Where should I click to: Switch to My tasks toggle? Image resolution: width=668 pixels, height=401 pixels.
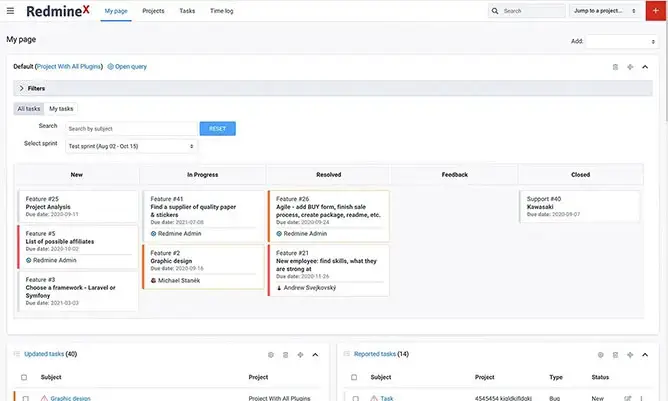click(x=61, y=109)
